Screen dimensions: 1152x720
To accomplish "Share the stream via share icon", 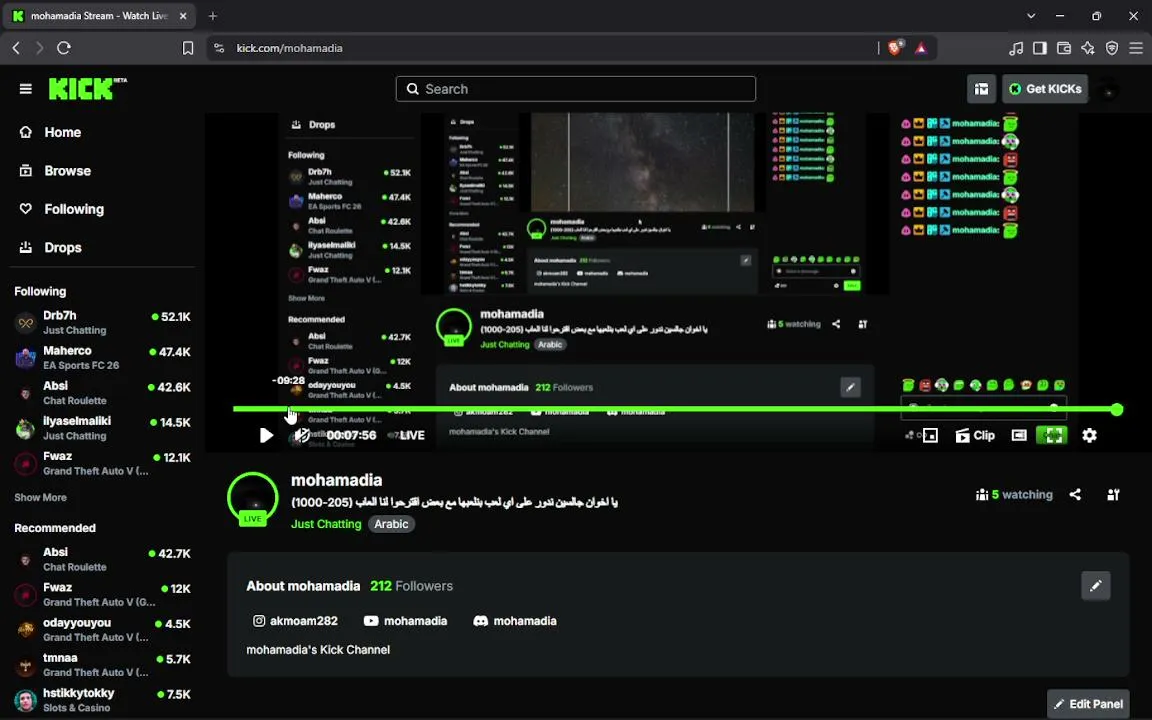I will (1075, 494).
